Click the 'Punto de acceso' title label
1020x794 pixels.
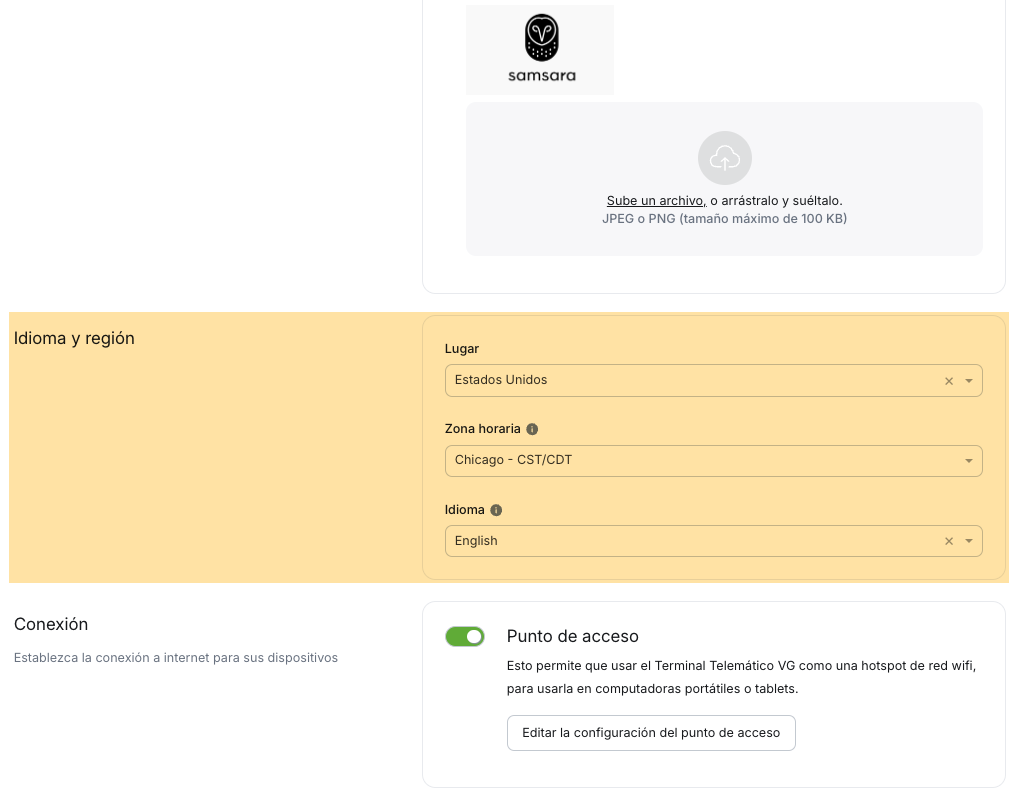pos(572,636)
